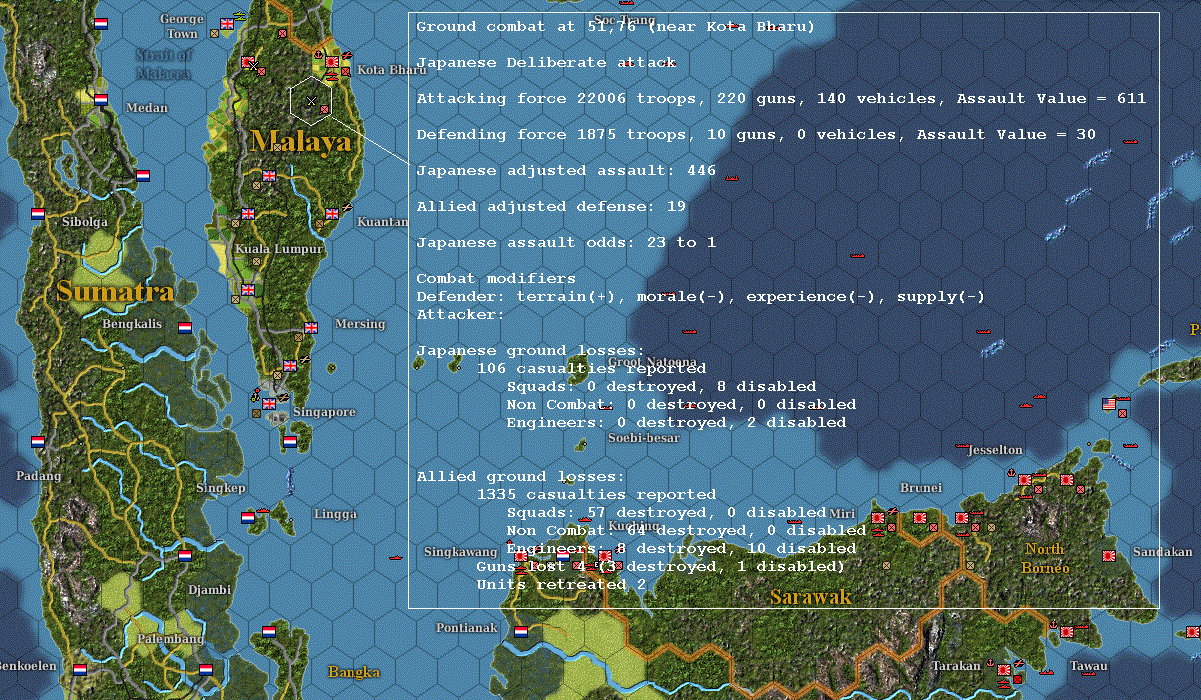
Task: Open the Dutch base at Padang
Action: [x=38, y=441]
